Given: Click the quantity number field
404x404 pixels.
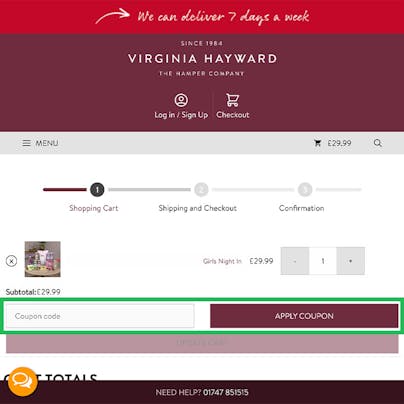Looking at the screenshot, I should point(323,261).
